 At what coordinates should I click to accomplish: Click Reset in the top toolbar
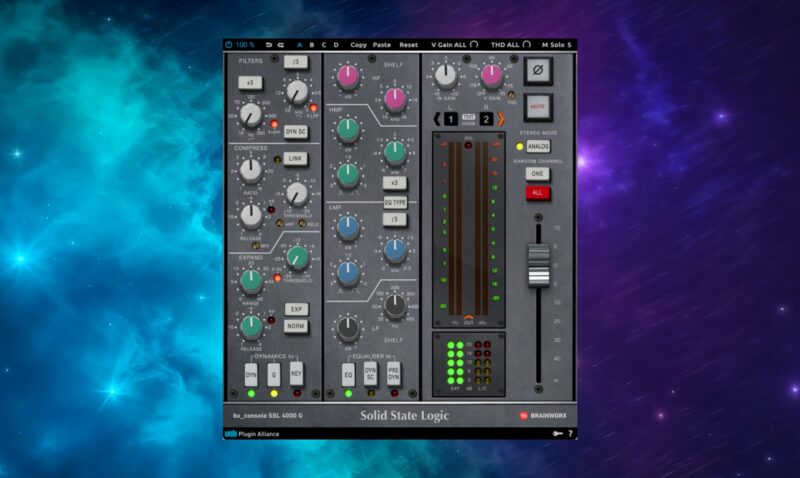point(408,45)
